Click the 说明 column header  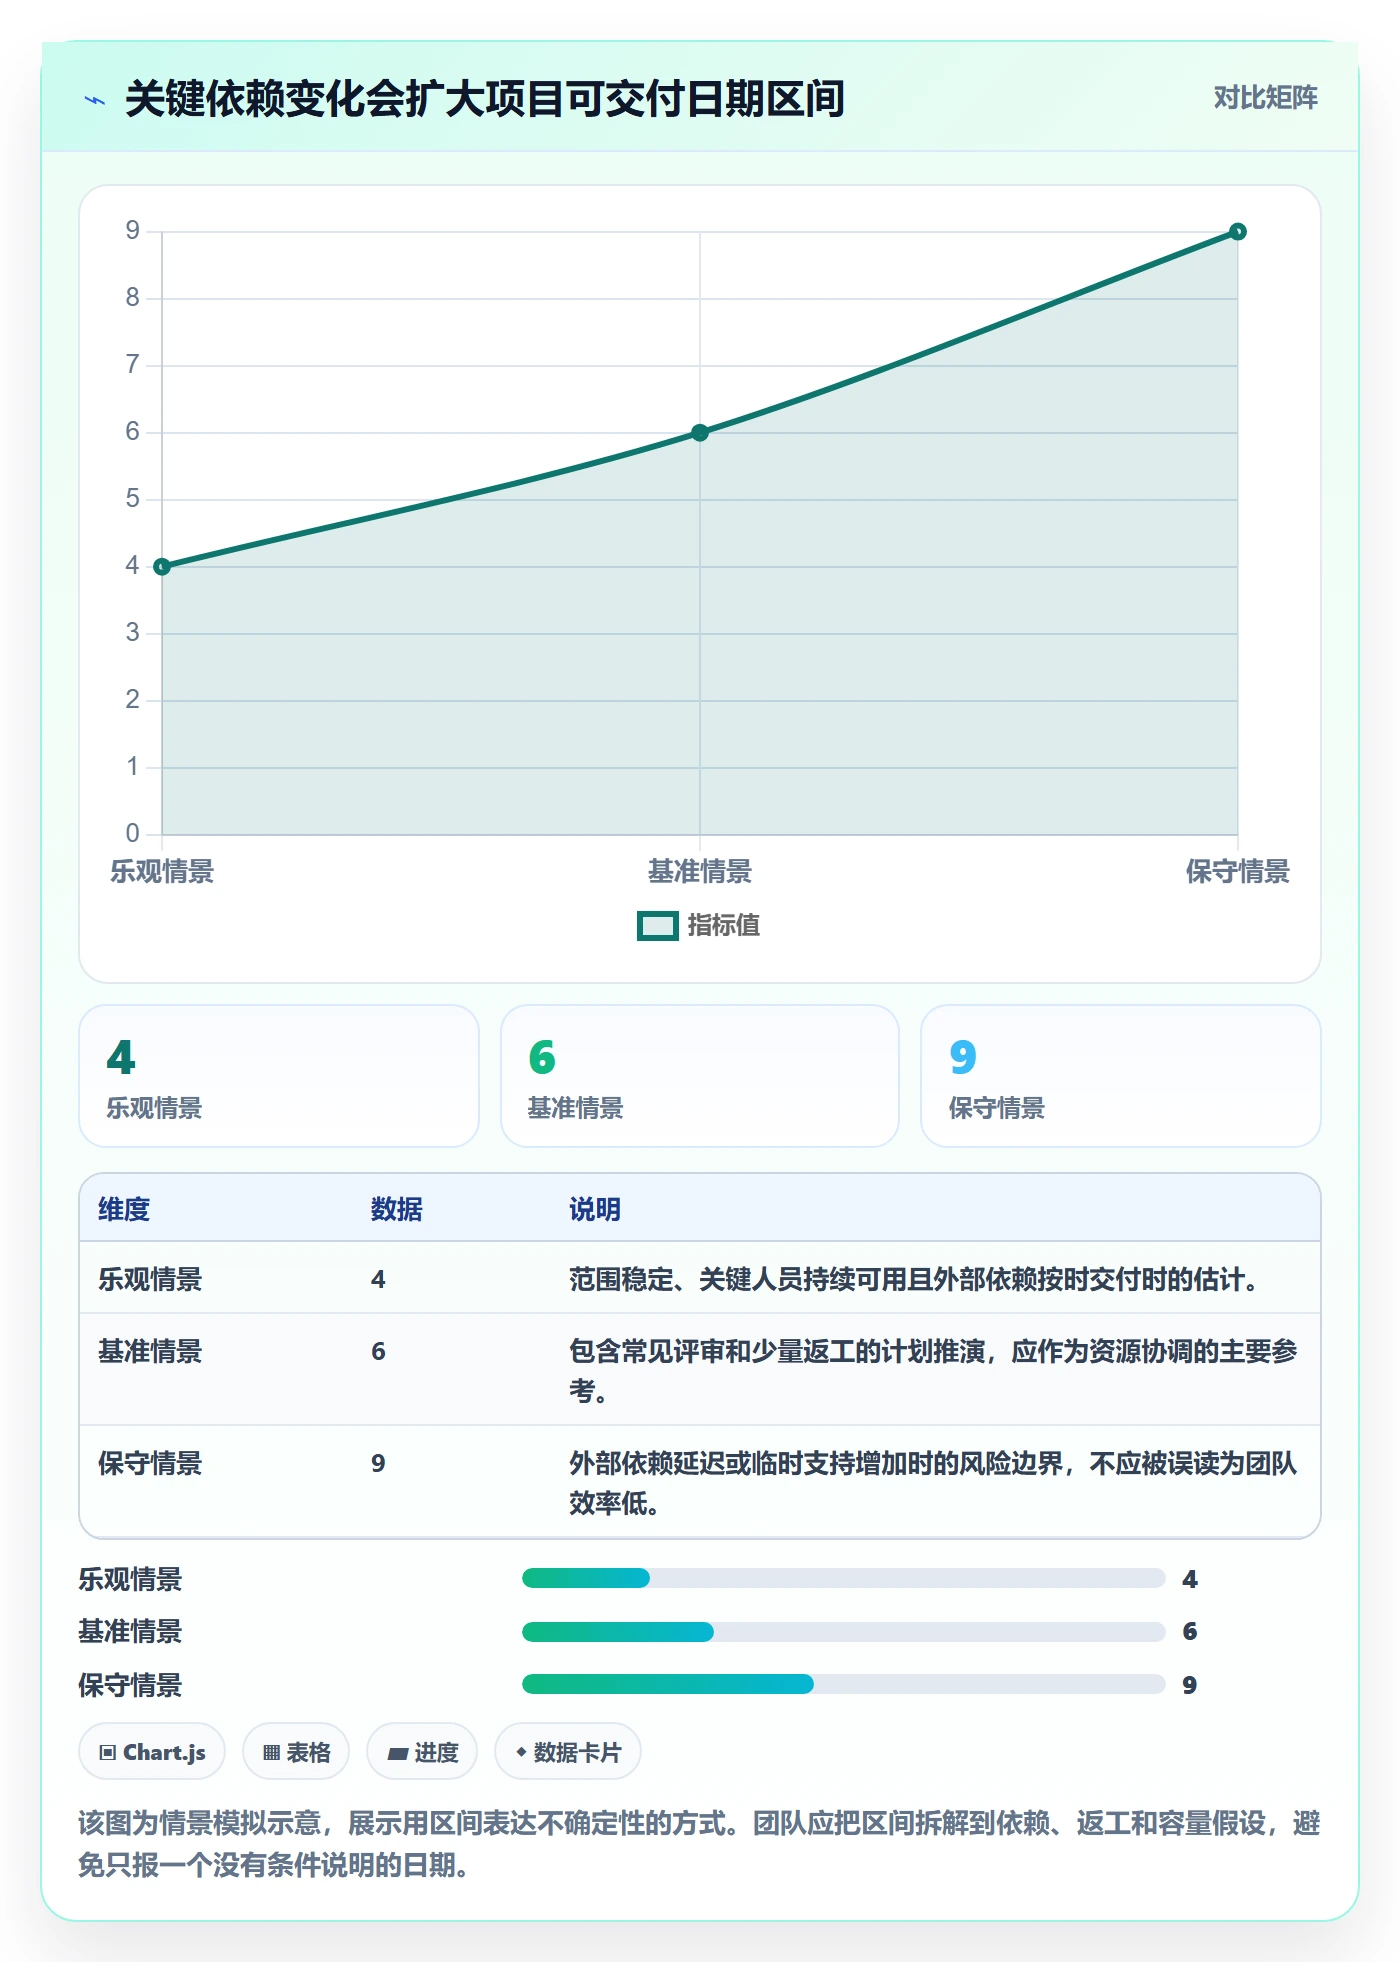[595, 1210]
